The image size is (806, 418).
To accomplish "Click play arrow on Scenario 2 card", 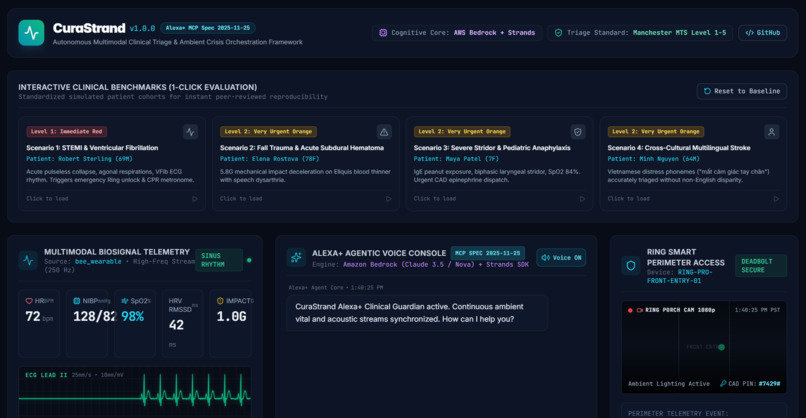I will (389, 199).
